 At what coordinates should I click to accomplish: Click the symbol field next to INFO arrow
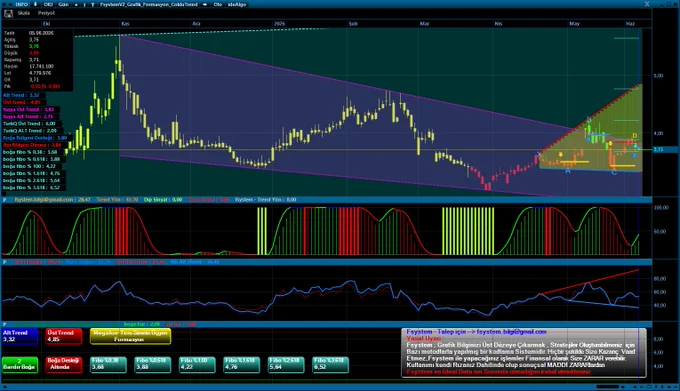pyautogui.click(x=48, y=4)
